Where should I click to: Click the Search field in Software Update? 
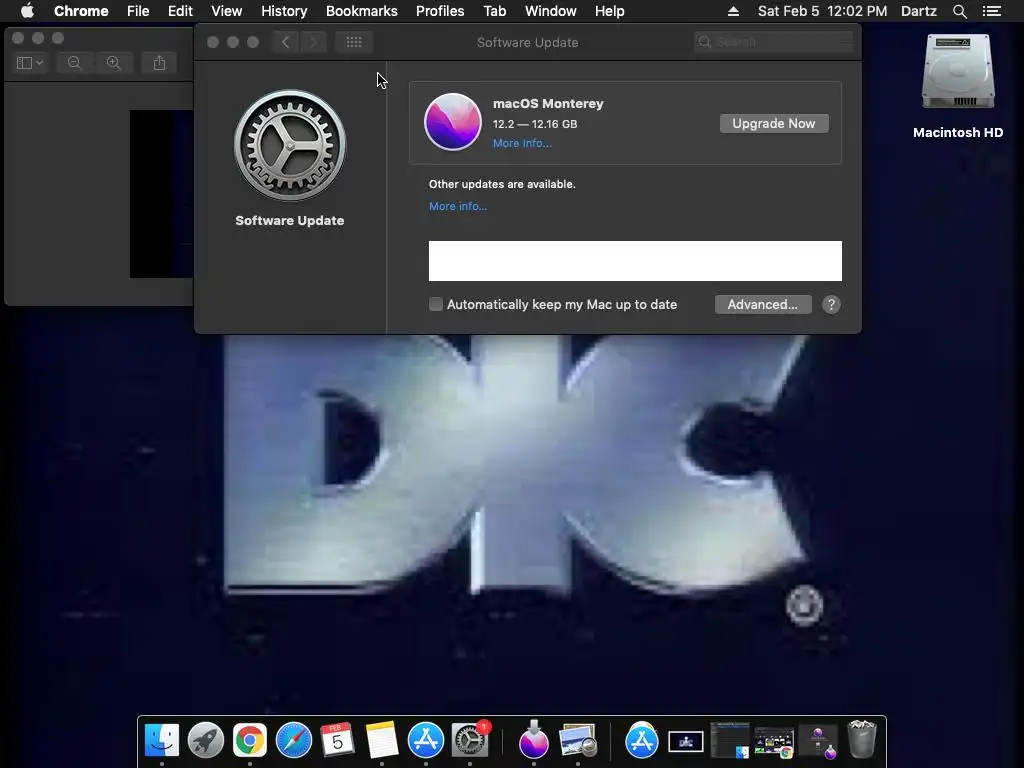(774, 42)
